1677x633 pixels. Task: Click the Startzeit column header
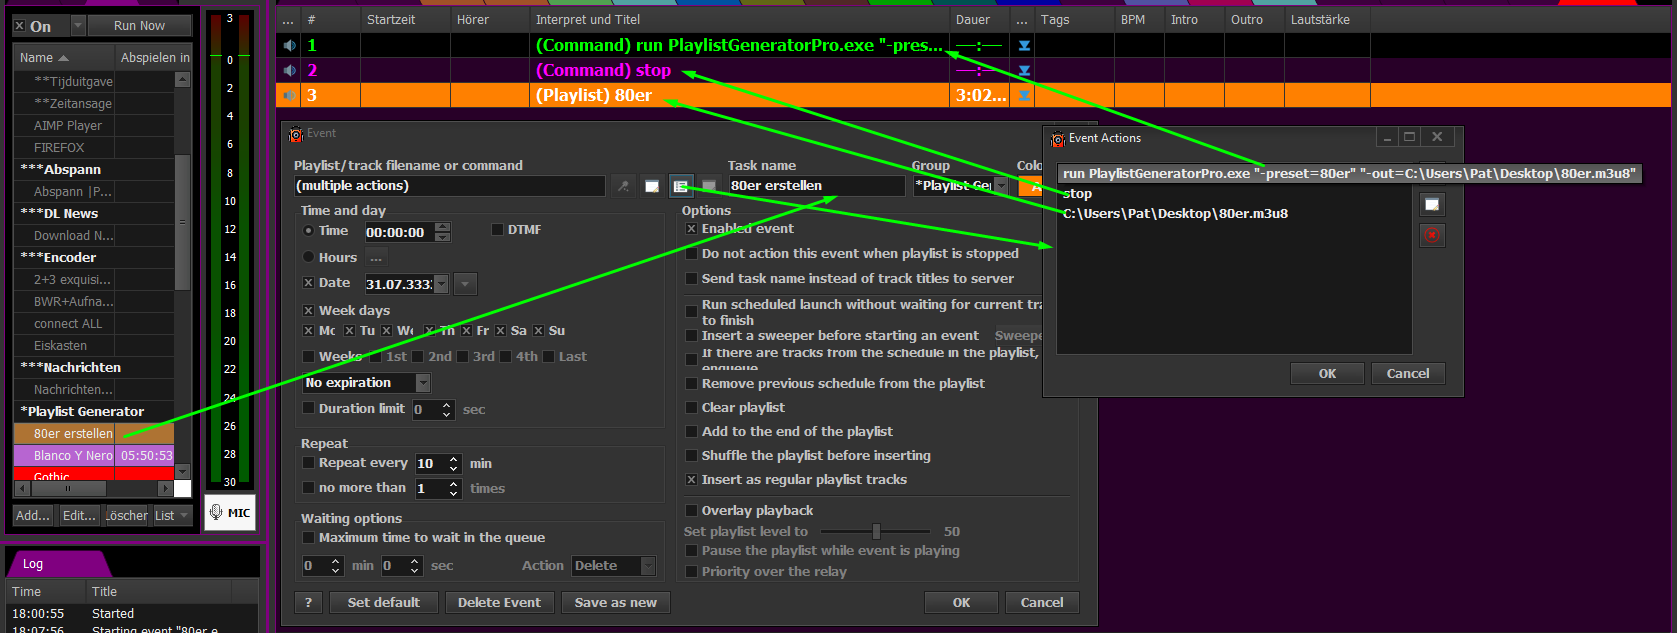pyautogui.click(x=405, y=20)
